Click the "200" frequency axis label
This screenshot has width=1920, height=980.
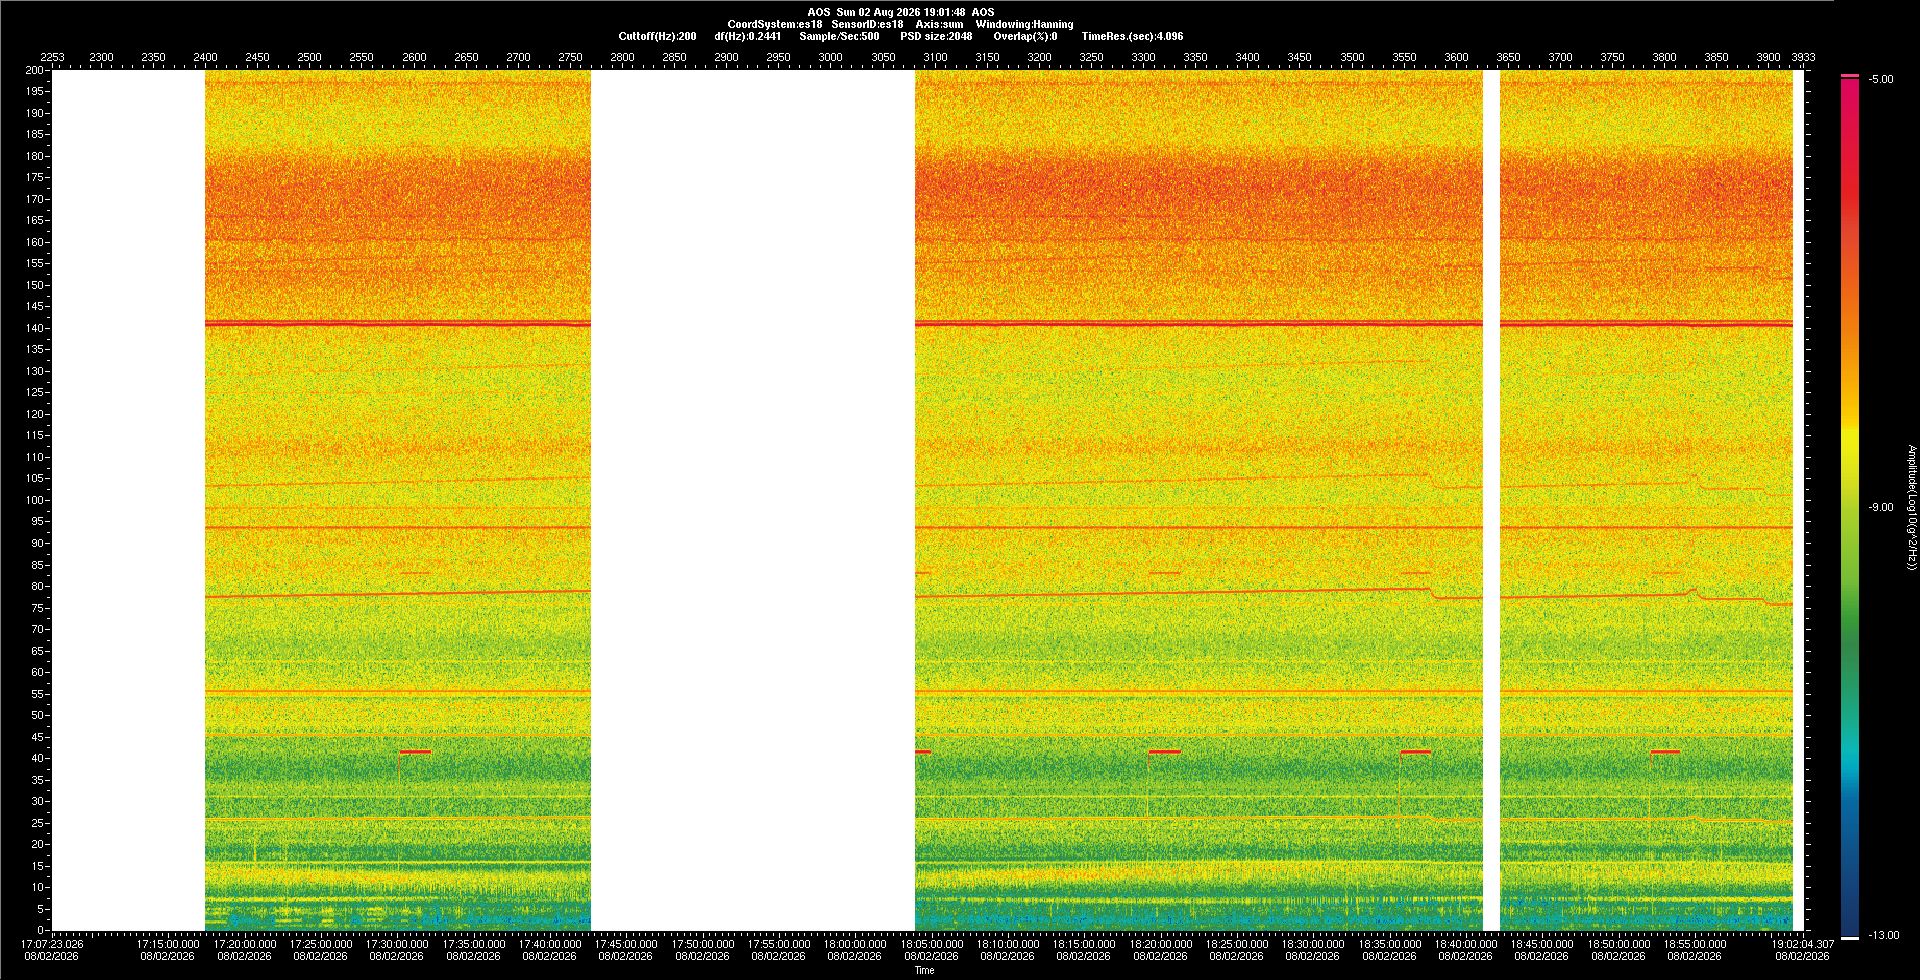pos(35,70)
